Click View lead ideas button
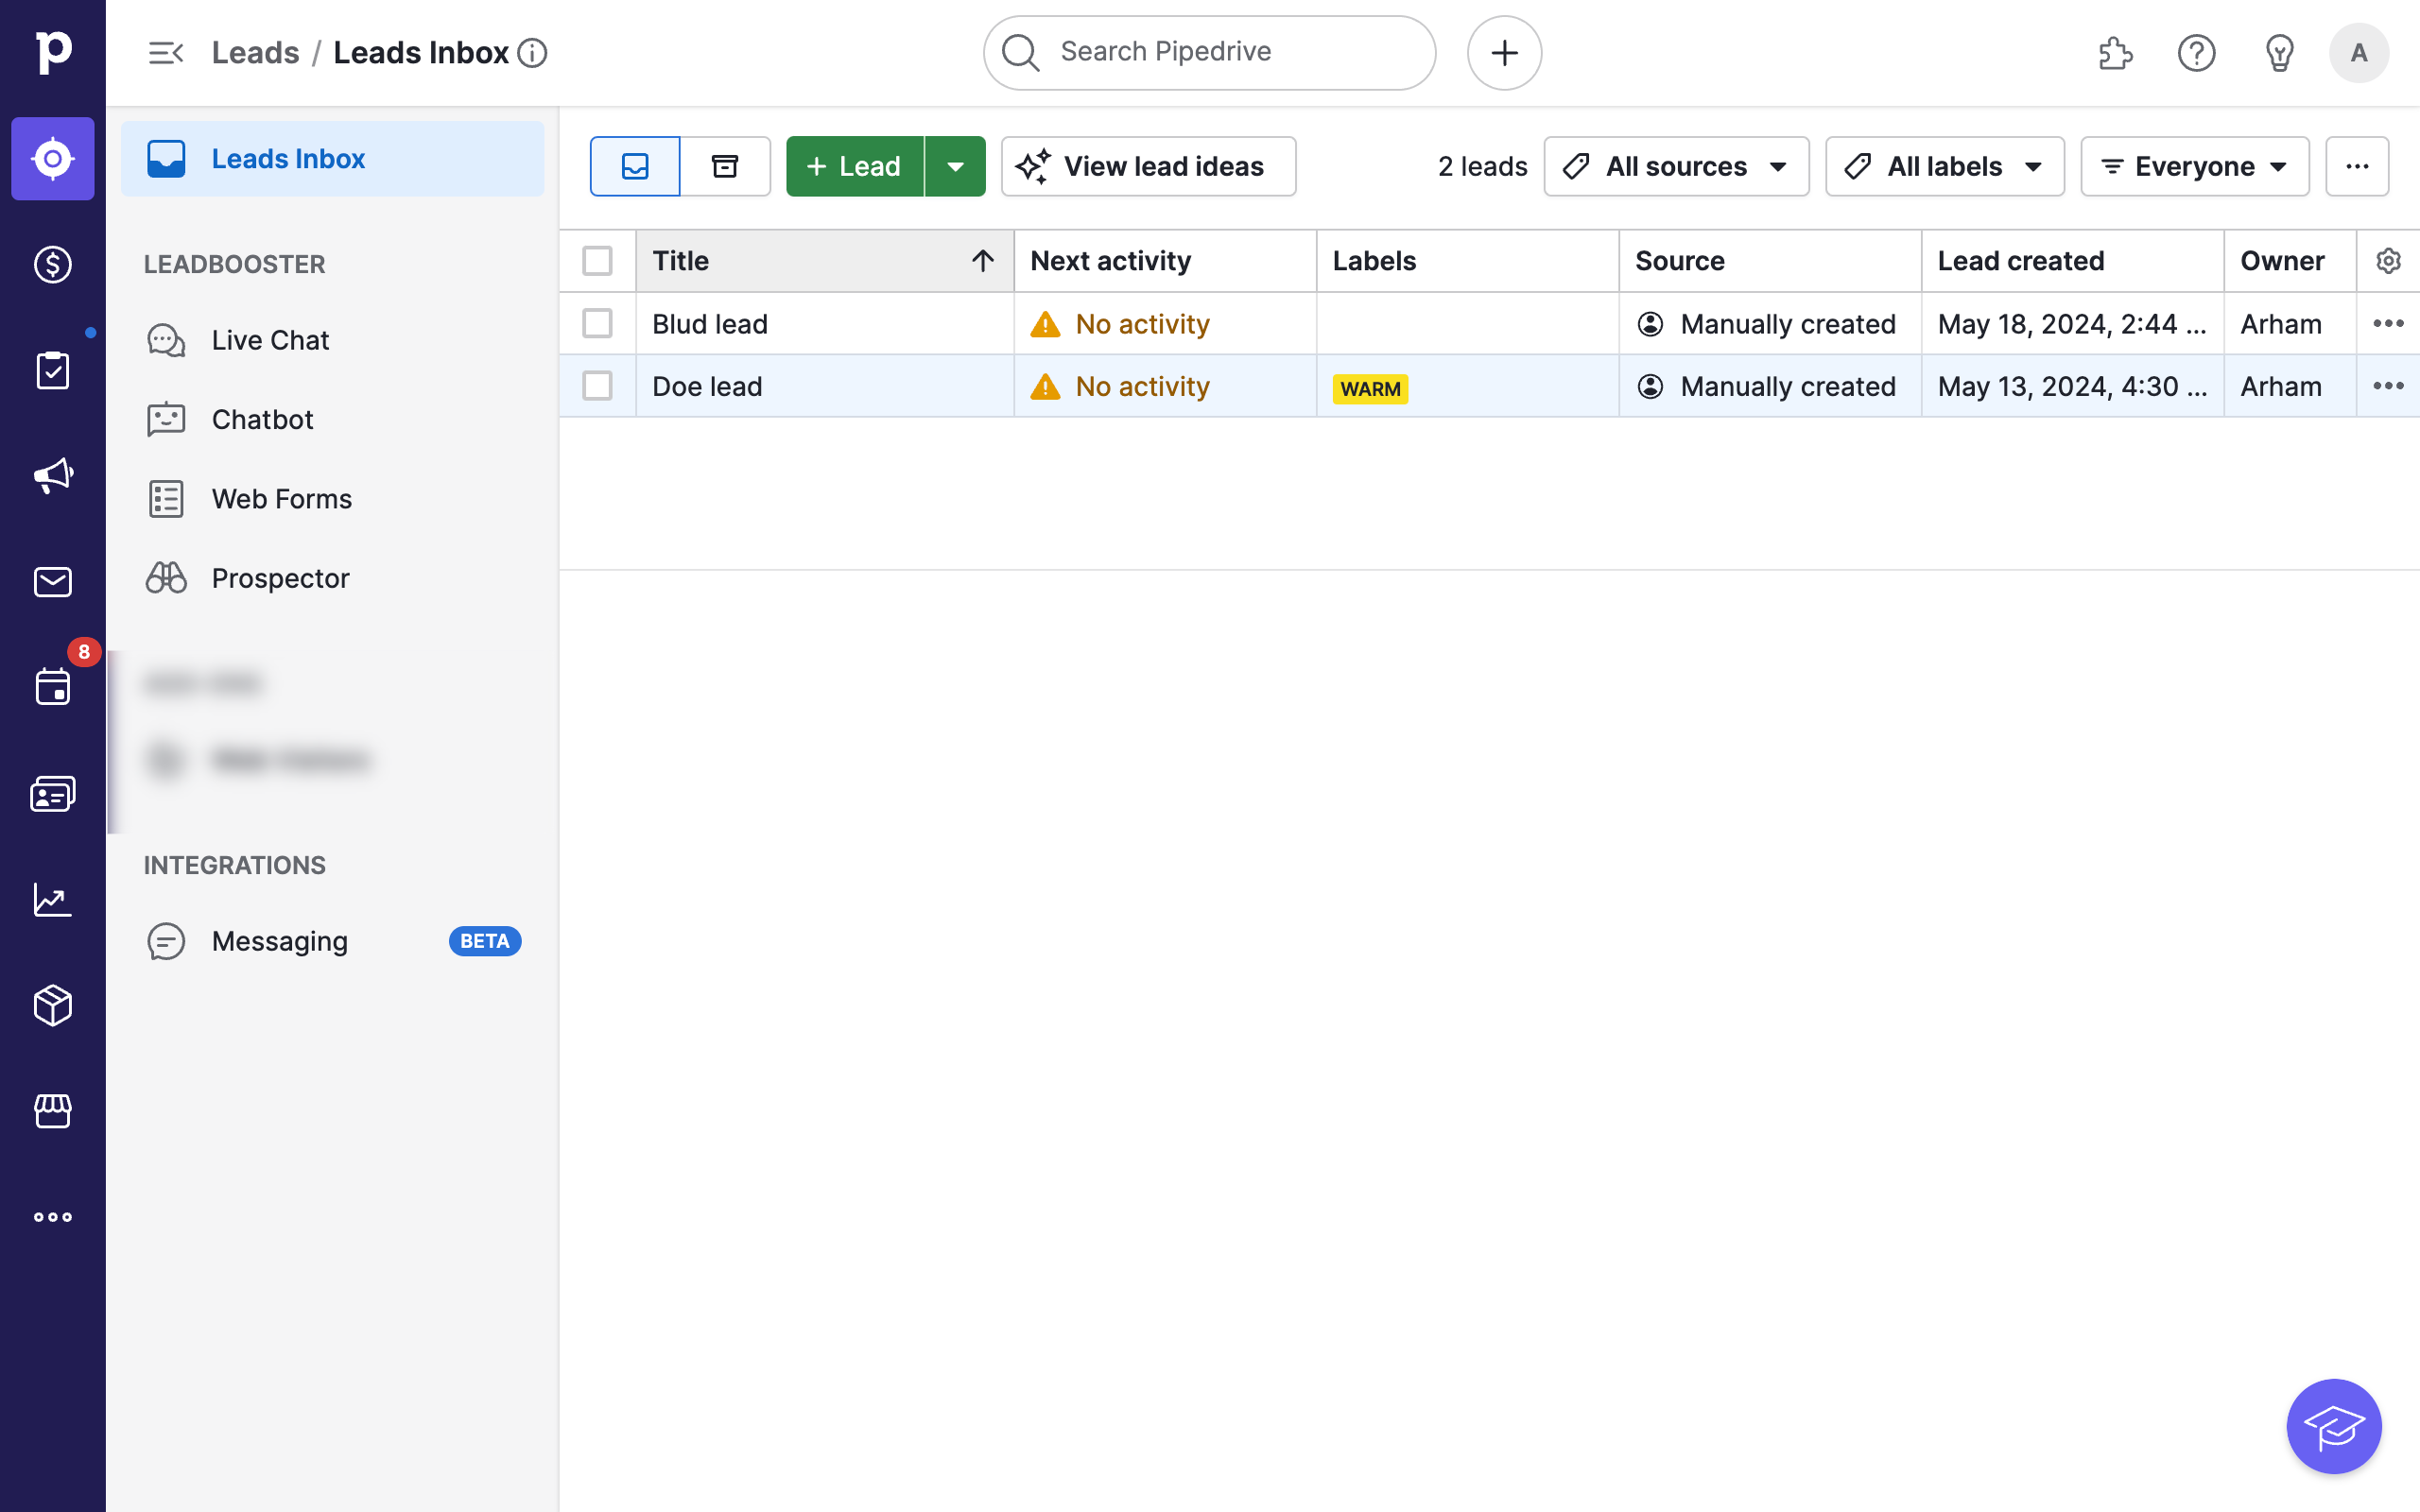This screenshot has height=1512, width=2420. 1148,166
